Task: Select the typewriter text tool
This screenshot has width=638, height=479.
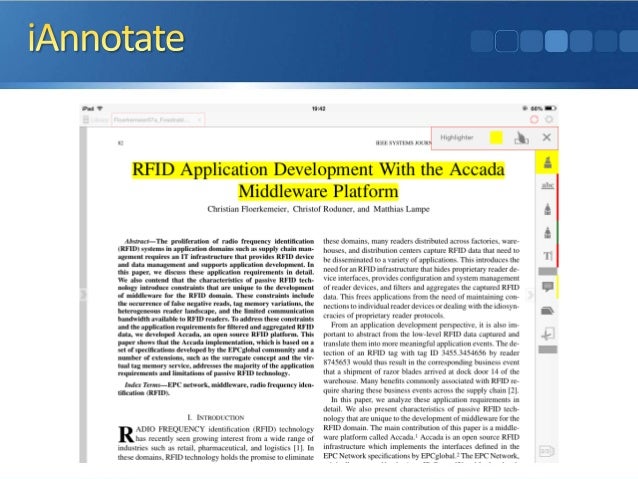Action: tap(548, 256)
